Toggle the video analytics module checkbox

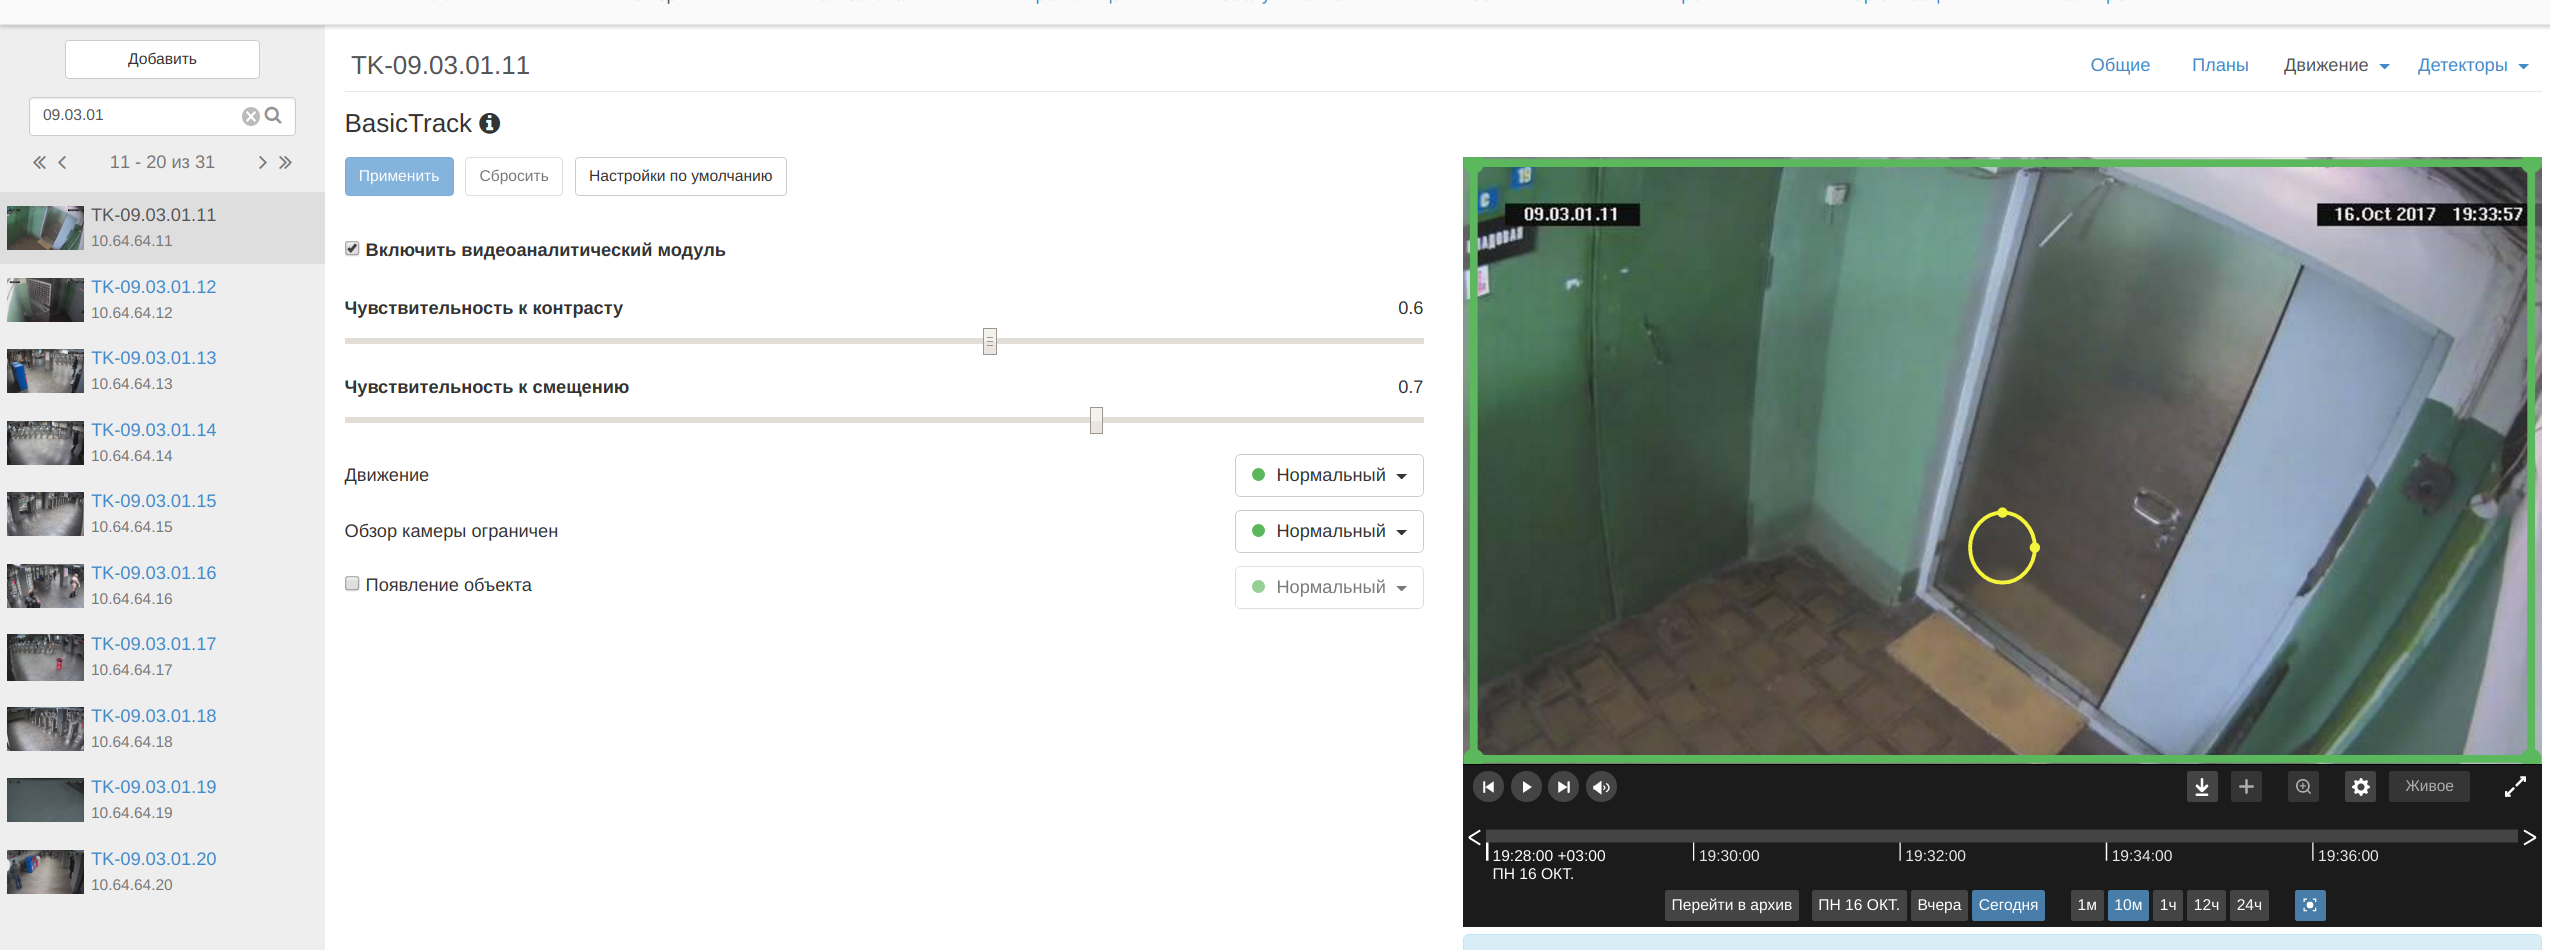coord(352,249)
